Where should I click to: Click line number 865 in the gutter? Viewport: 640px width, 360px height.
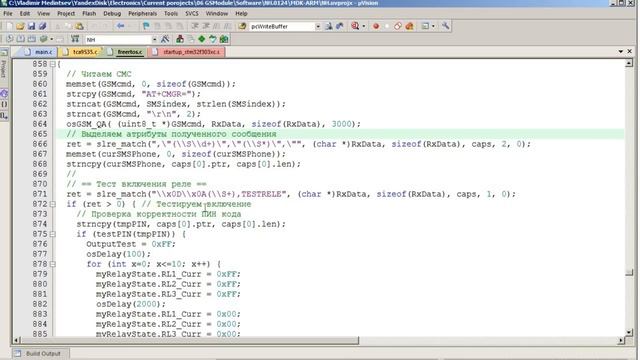click(40, 134)
